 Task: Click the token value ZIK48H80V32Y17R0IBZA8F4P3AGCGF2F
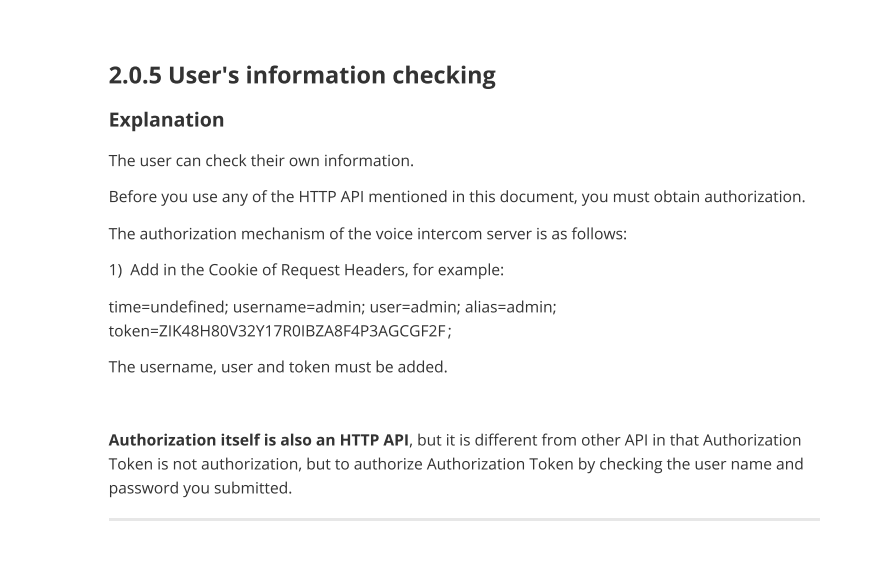pos(302,331)
